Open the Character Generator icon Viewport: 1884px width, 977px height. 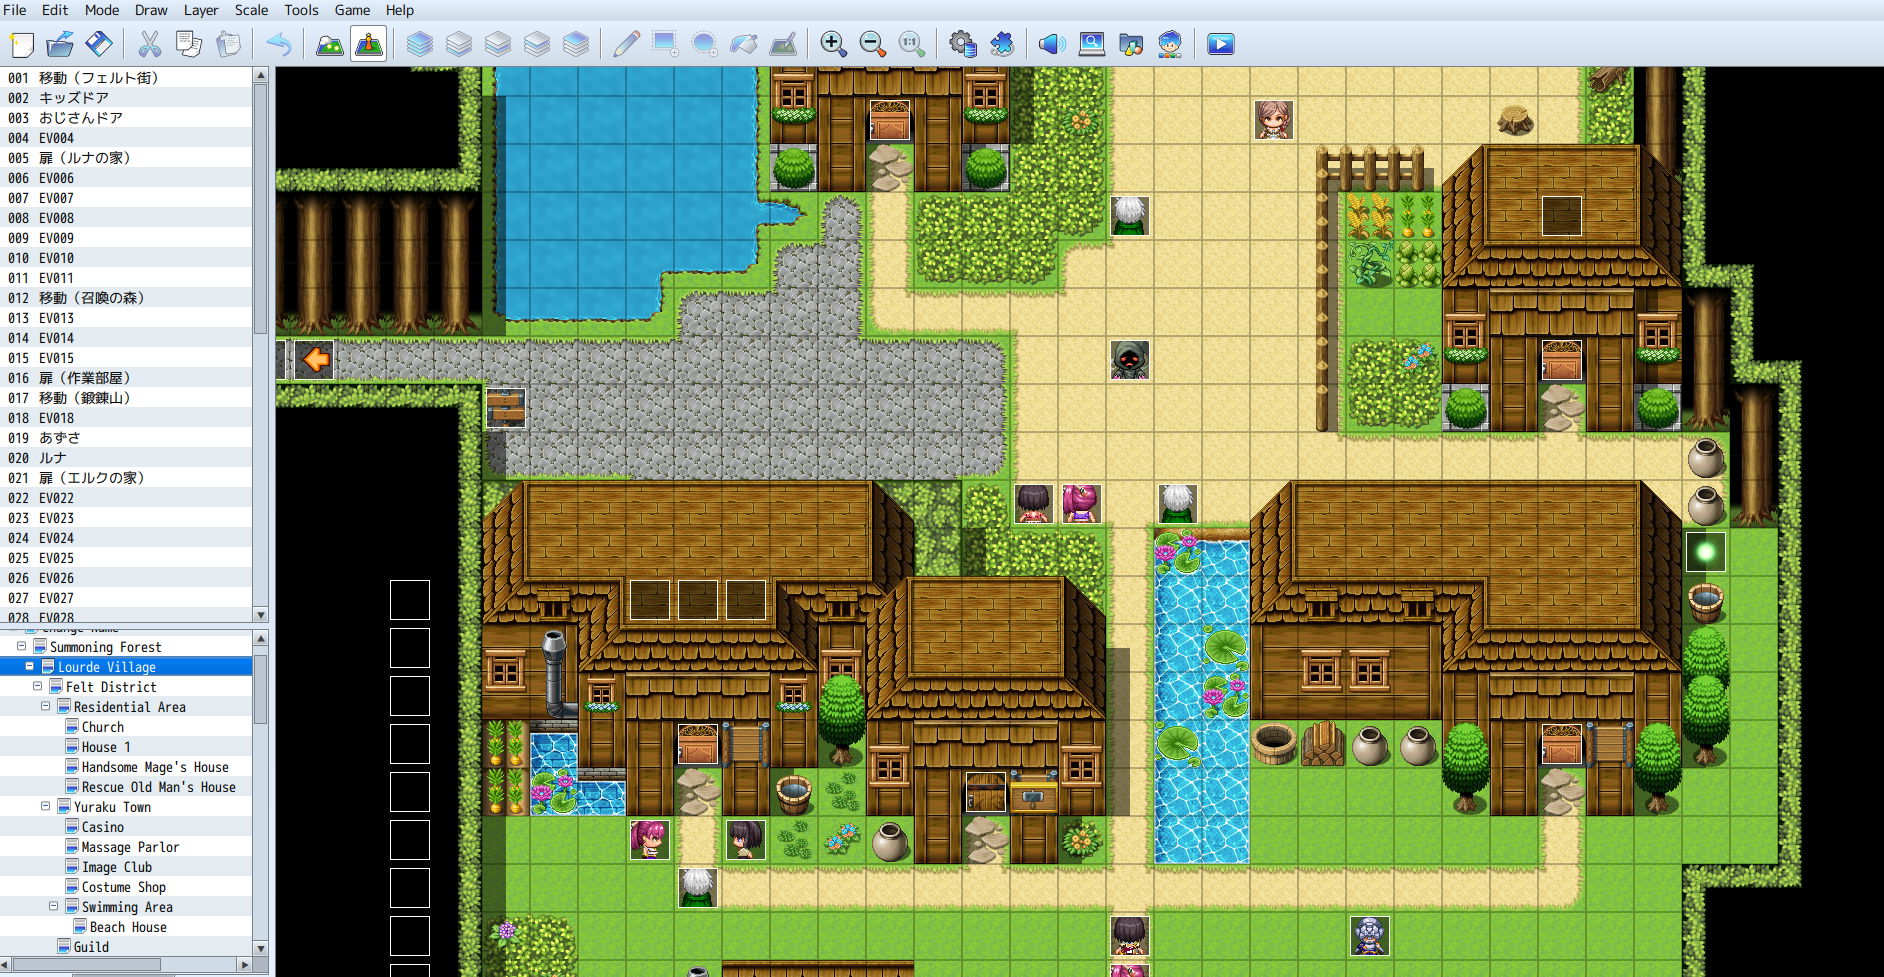(1170, 44)
